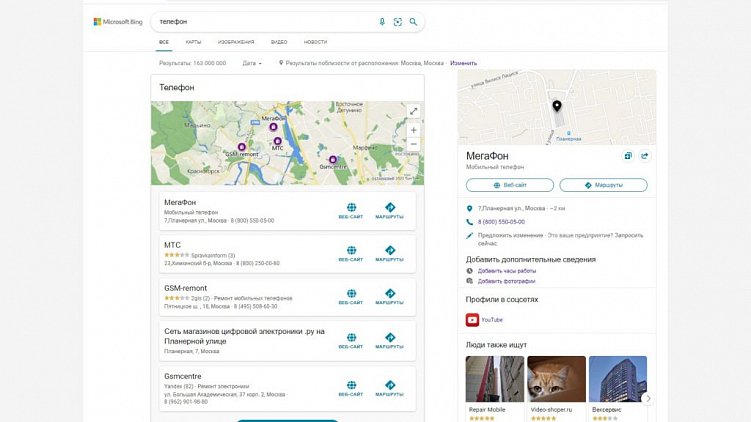
Task: Select the ВСЕ search tab
Action: tap(164, 42)
